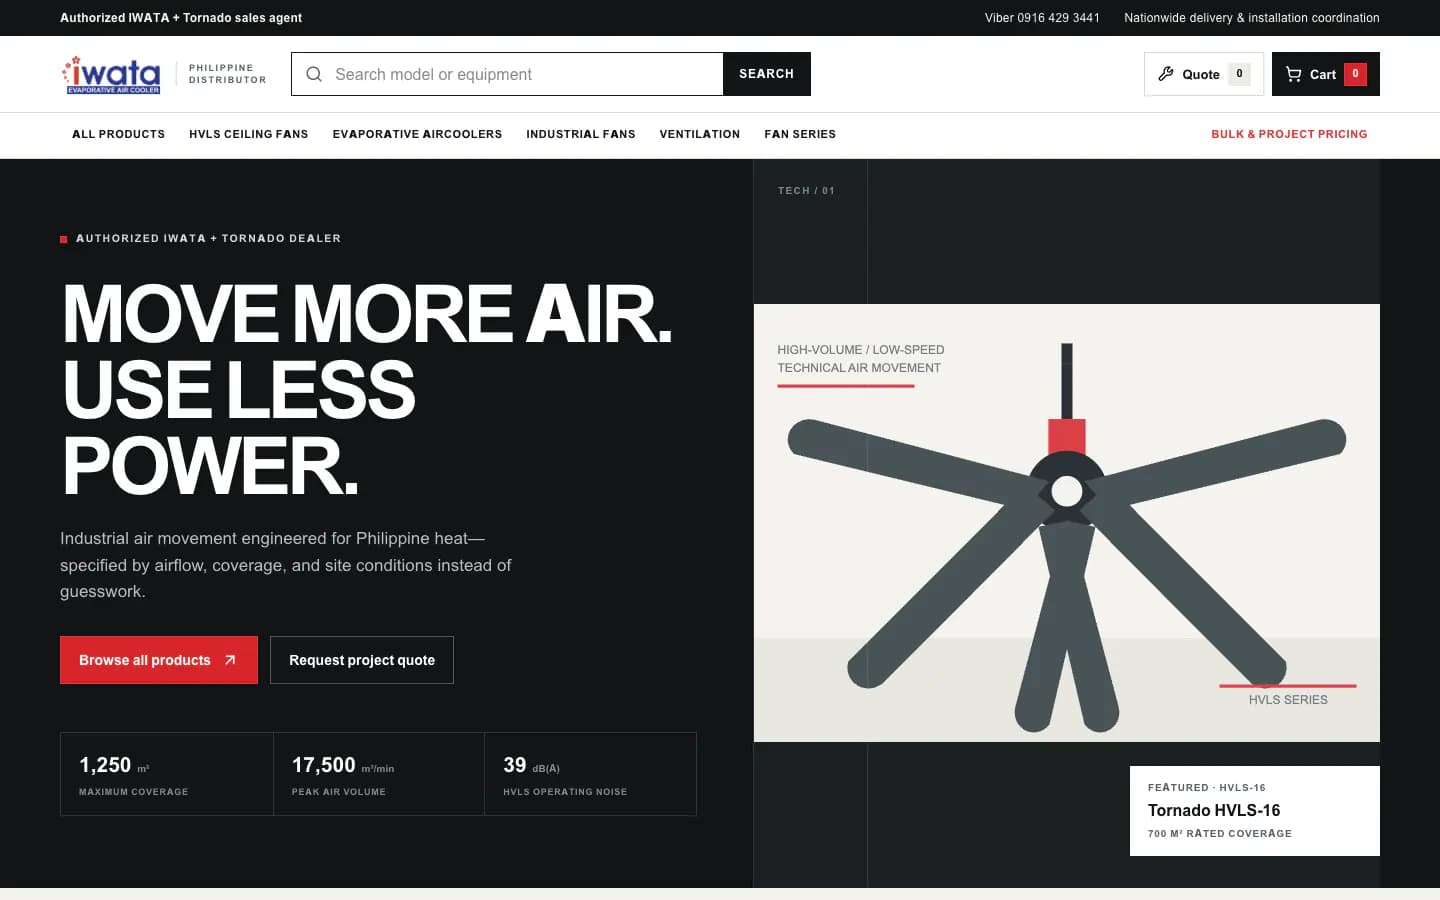1440x900 pixels.
Task: Open the Quote button
Action: [x=1204, y=74]
